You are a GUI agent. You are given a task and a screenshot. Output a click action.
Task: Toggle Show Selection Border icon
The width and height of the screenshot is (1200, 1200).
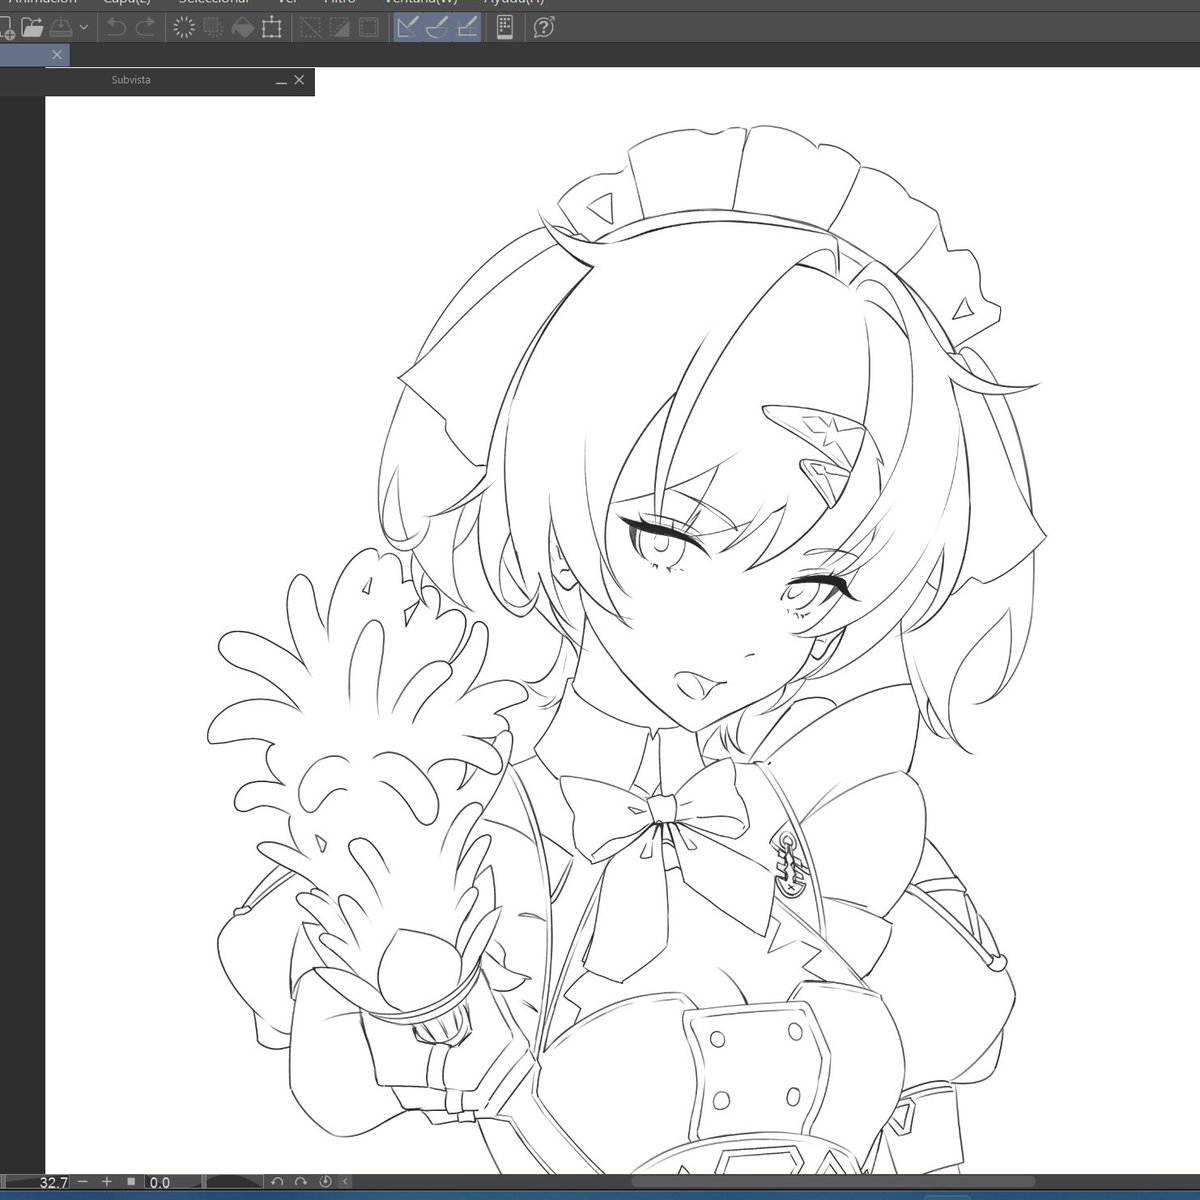369,28
